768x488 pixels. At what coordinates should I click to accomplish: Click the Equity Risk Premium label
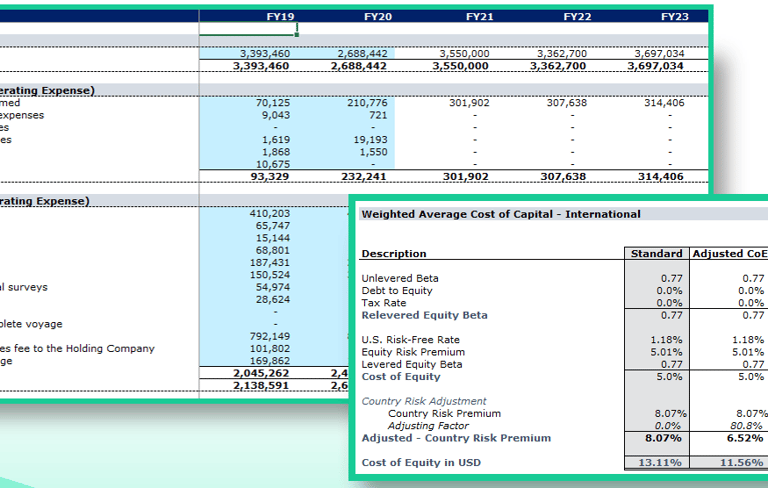(x=413, y=352)
